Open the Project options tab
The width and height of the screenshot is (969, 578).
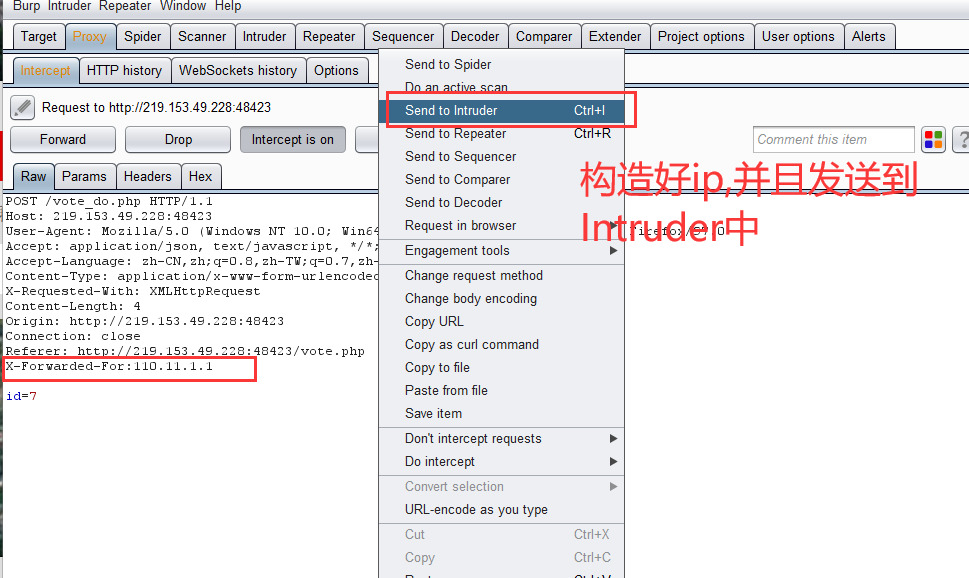(x=701, y=36)
